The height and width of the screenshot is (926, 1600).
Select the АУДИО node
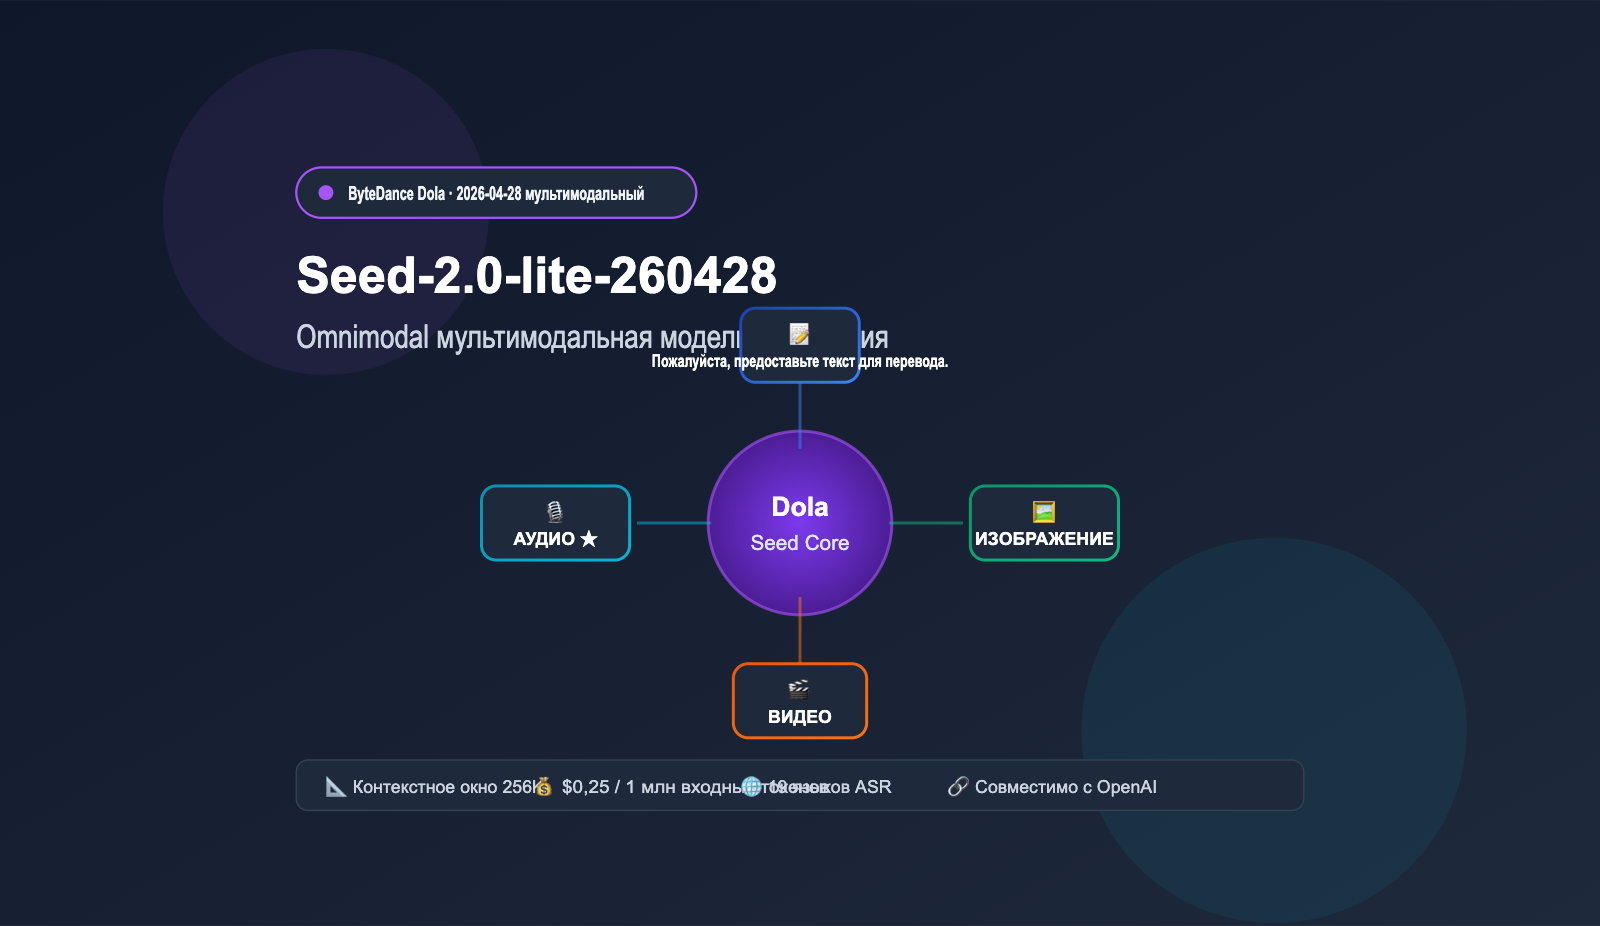point(555,523)
